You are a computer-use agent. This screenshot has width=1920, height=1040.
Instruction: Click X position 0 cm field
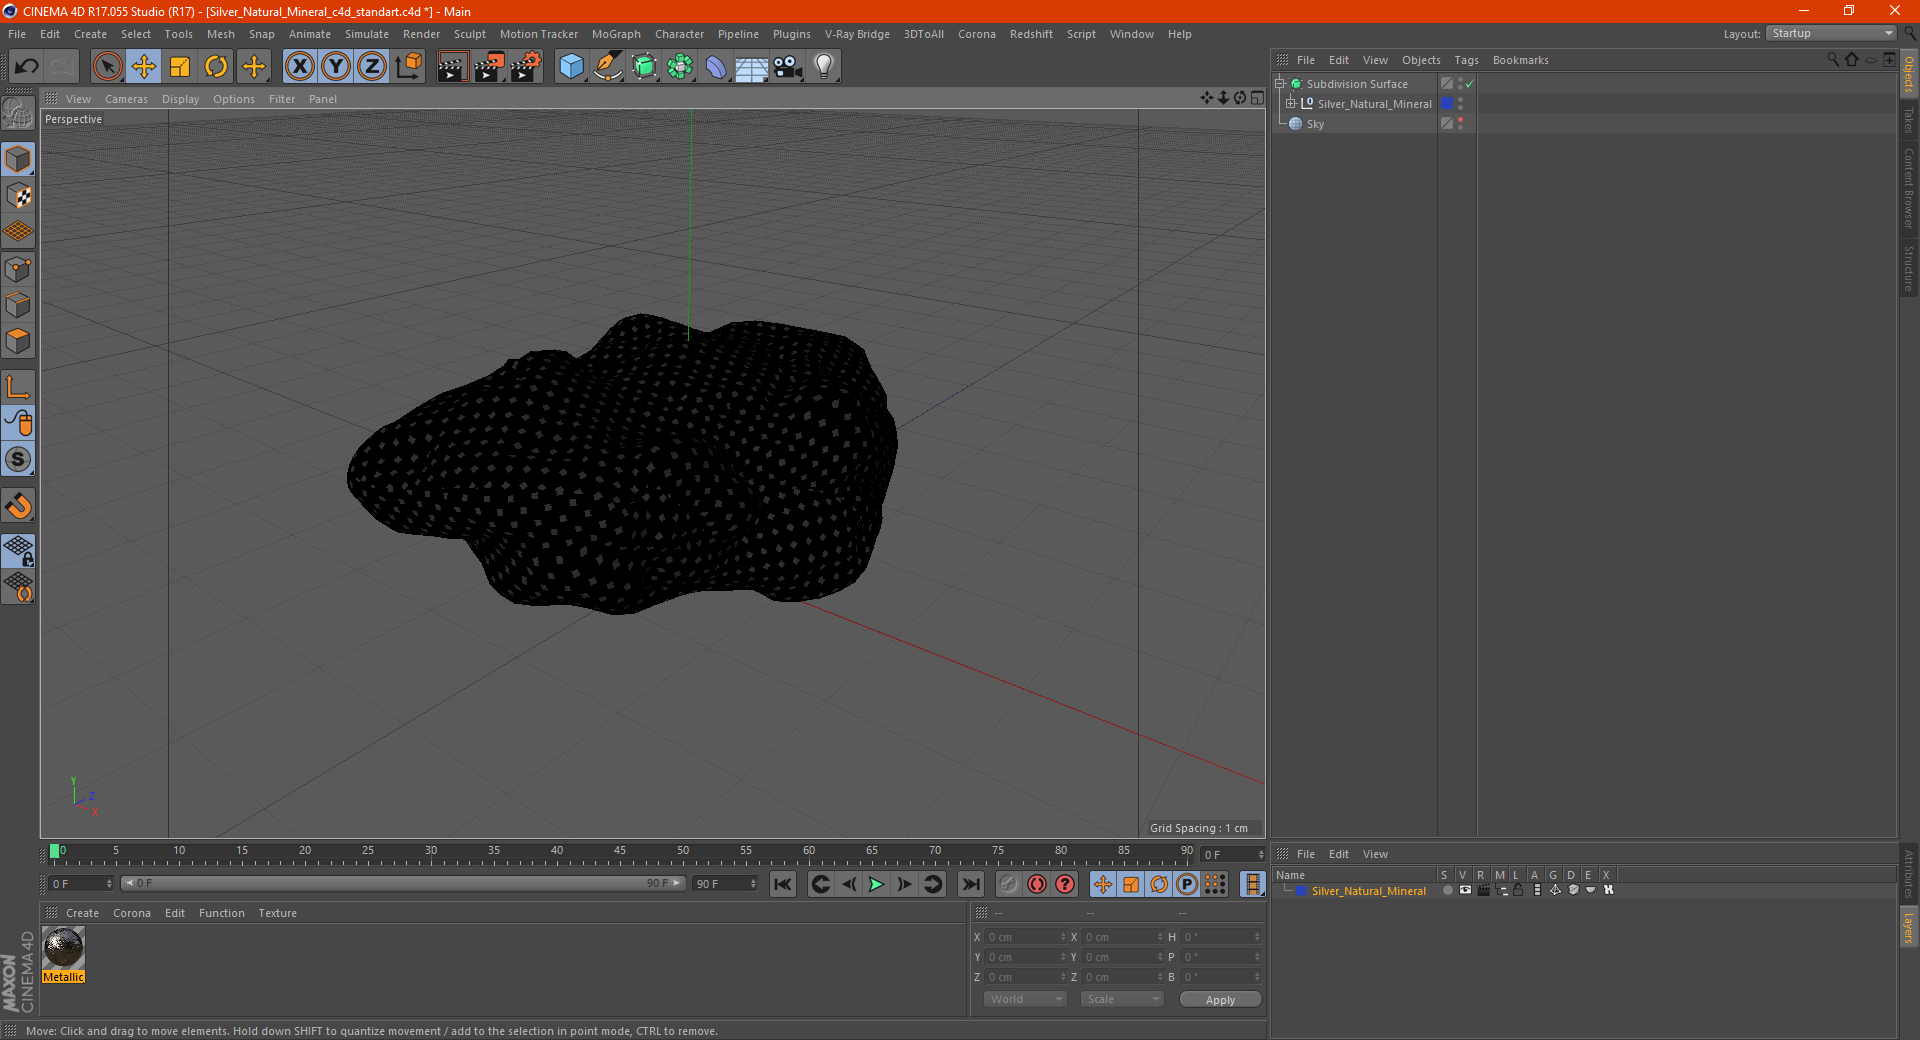1026,937
